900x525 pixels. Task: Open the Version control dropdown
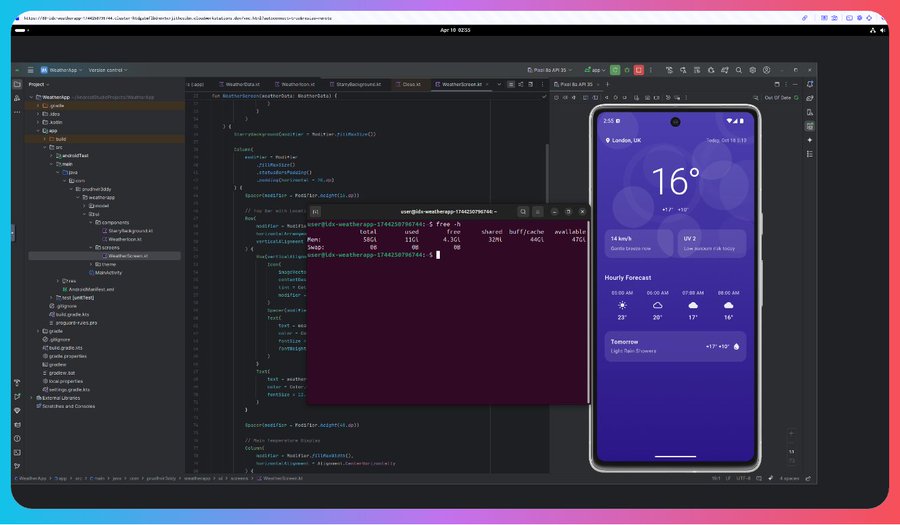pyautogui.click(x=108, y=70)
